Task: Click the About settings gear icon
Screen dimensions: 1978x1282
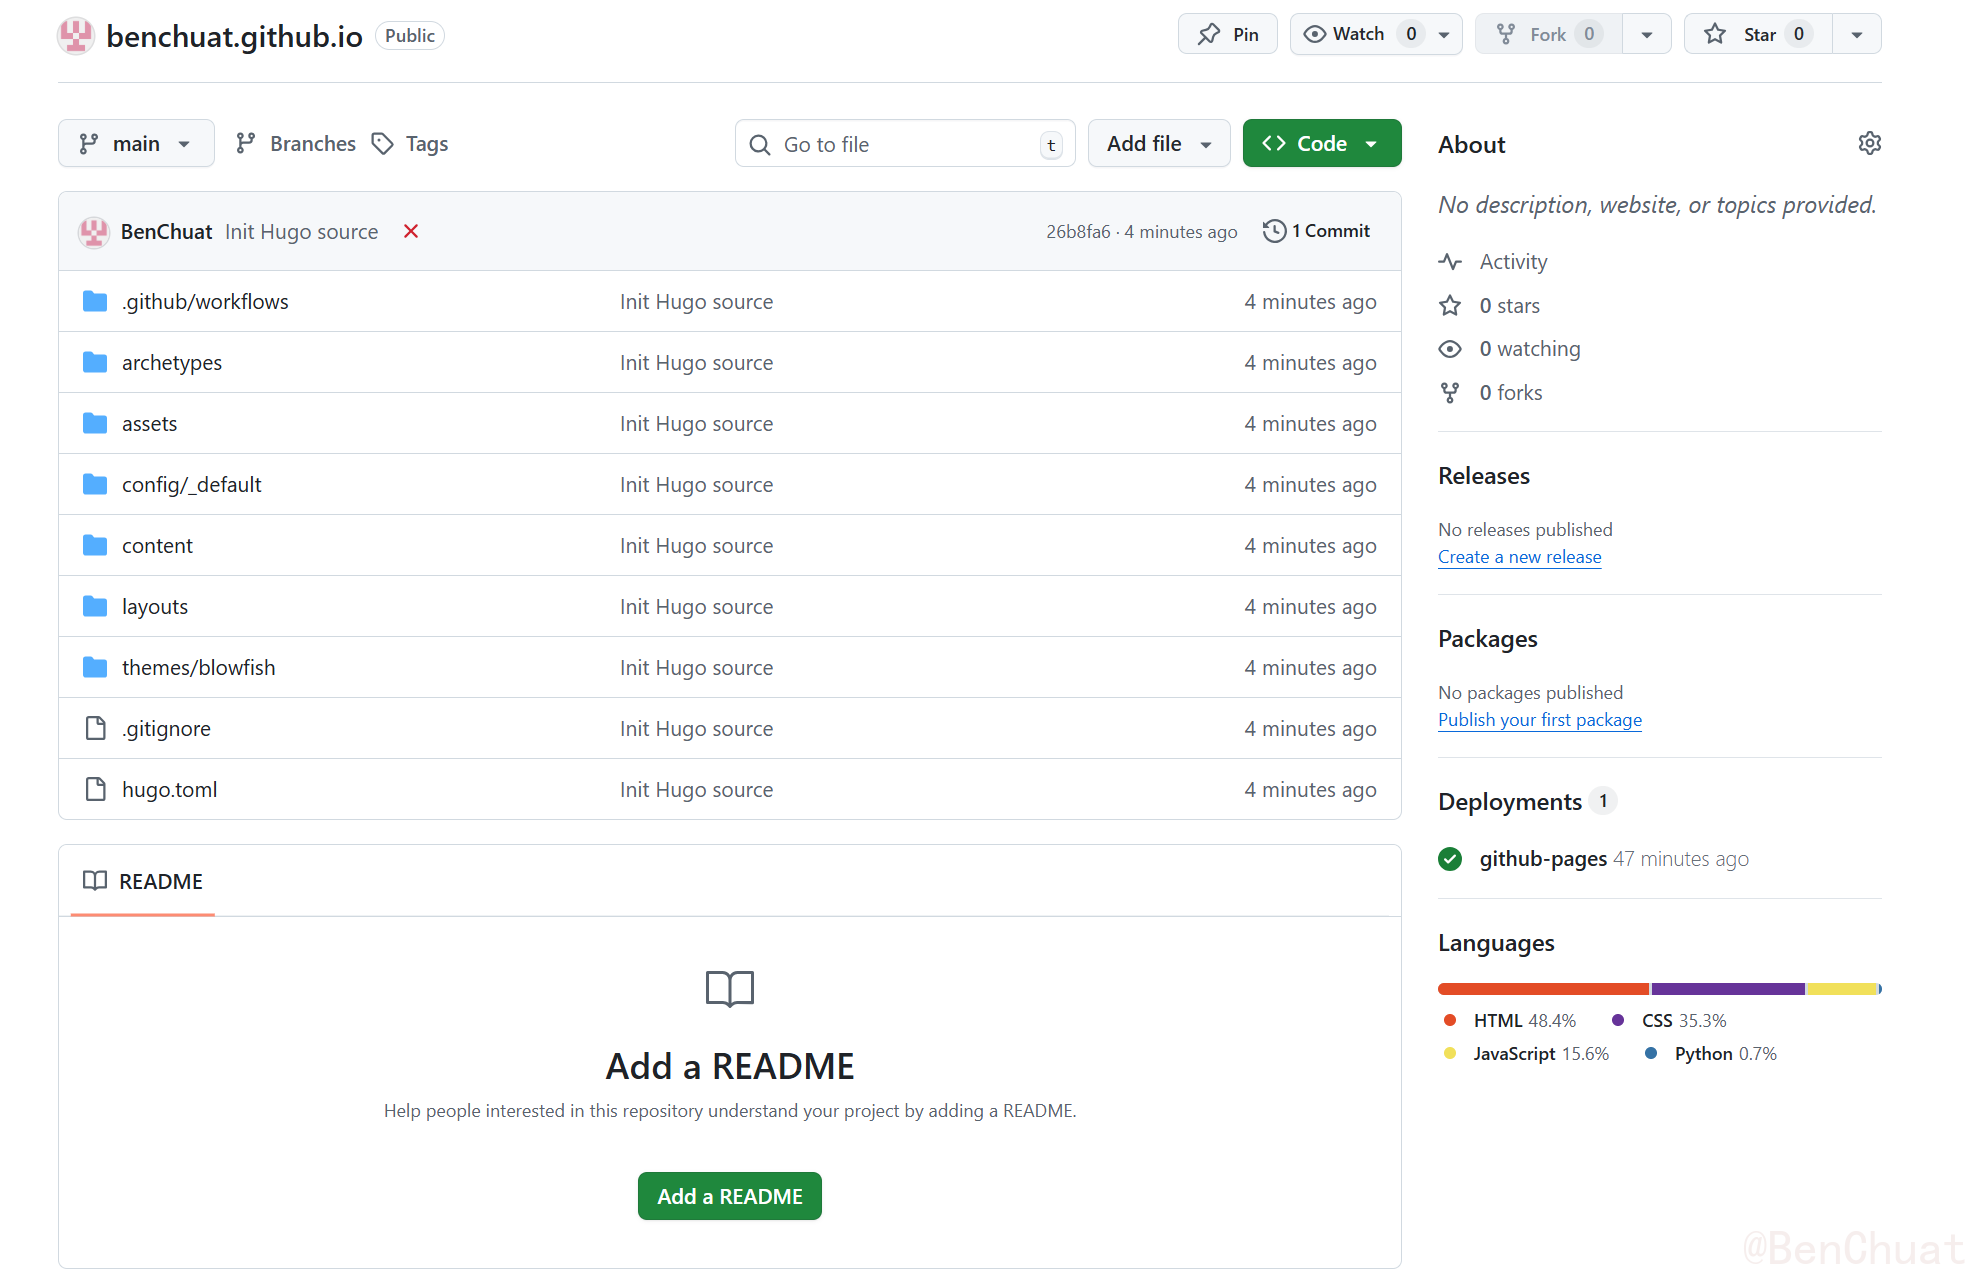Action: (x=1869, y=143)
